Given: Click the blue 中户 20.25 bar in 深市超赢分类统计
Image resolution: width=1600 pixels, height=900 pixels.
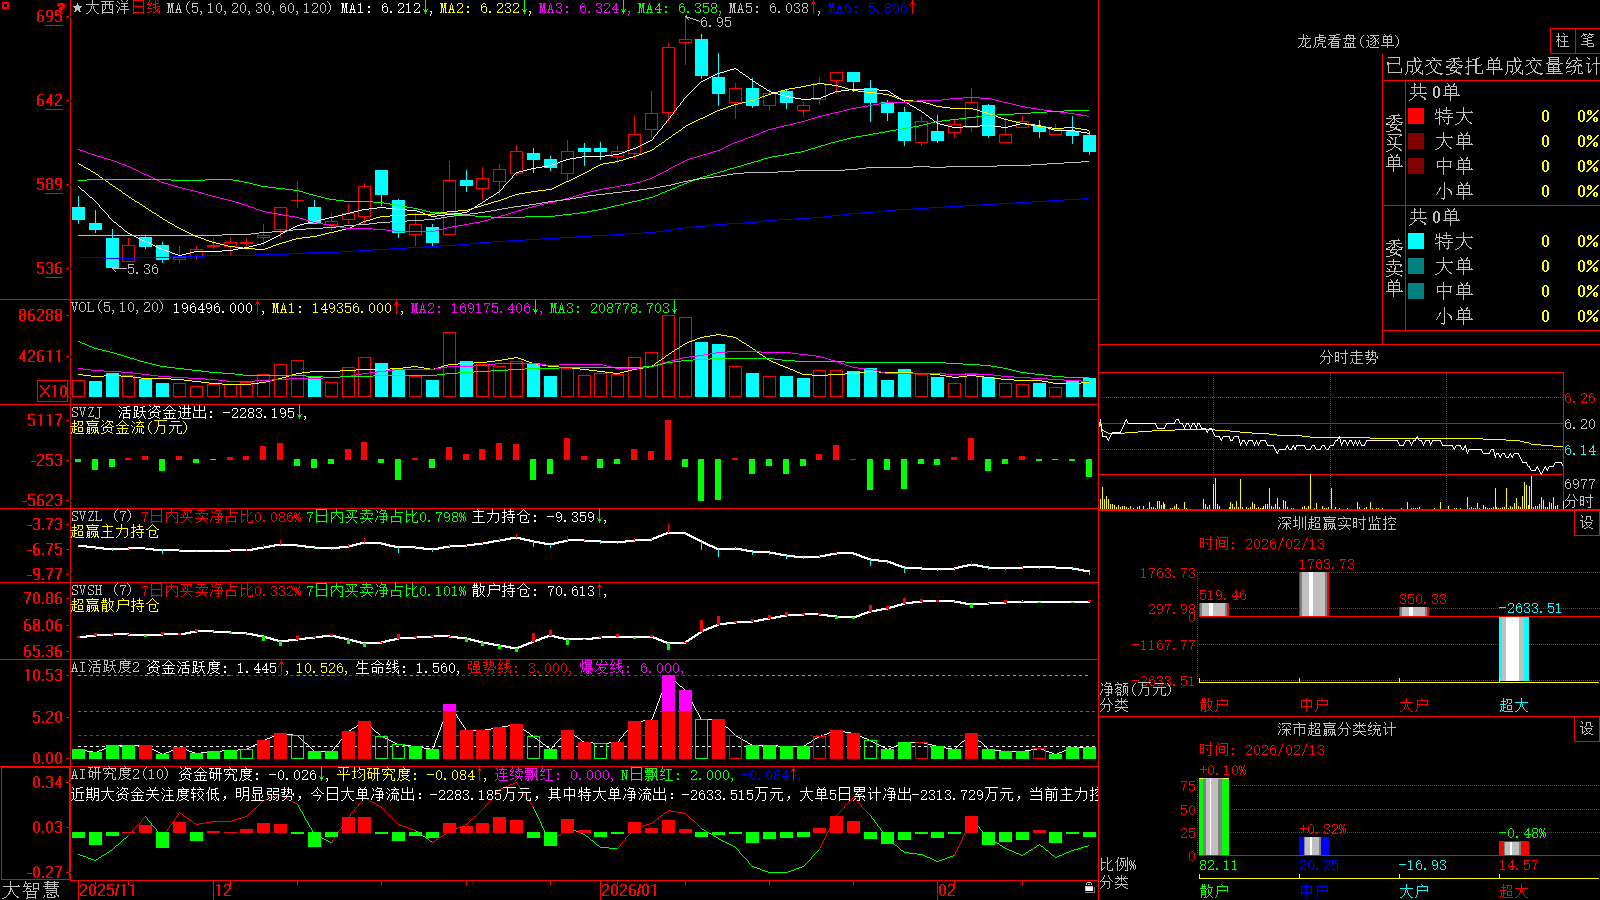Looking at the screenshot, I should pyautogui.click(x=1313, y=846).
